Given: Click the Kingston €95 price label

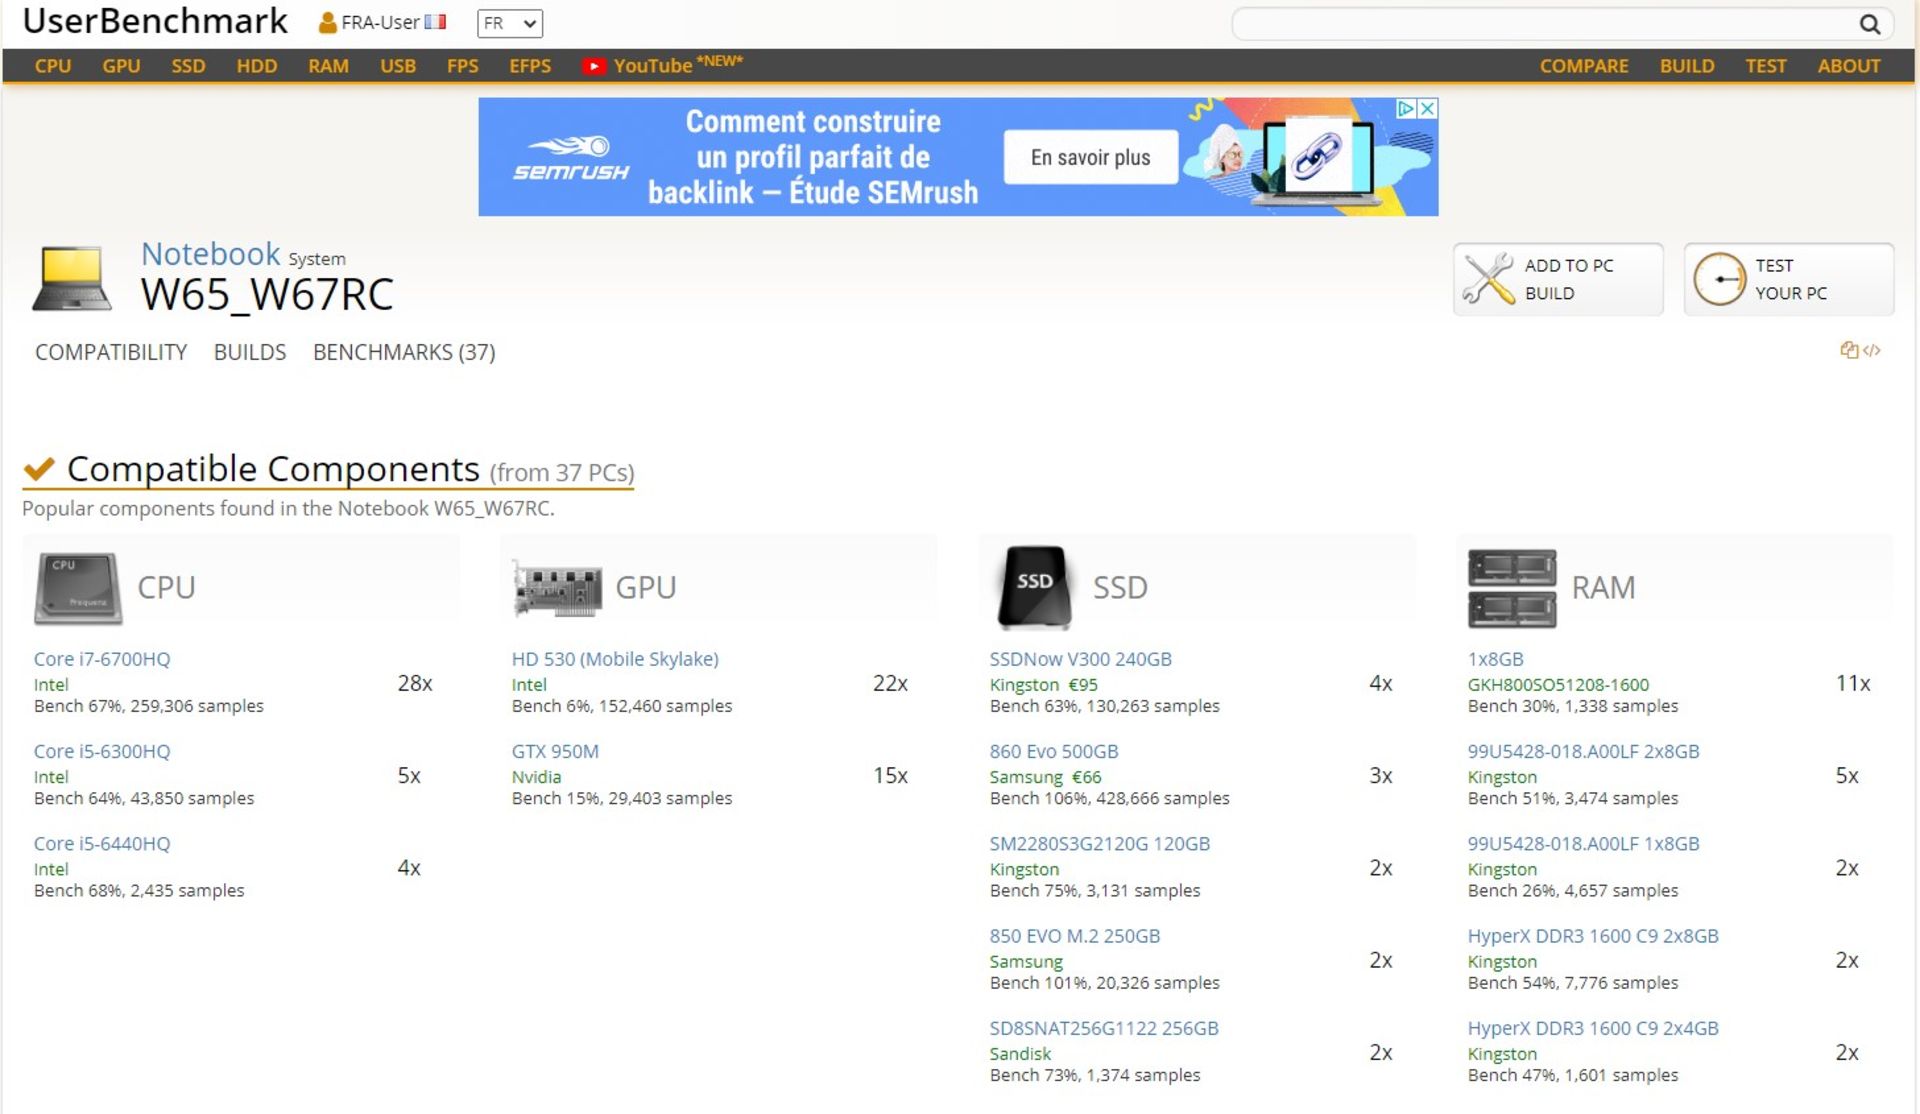Looking at the screenshot, I should (x=1044, y=685).
